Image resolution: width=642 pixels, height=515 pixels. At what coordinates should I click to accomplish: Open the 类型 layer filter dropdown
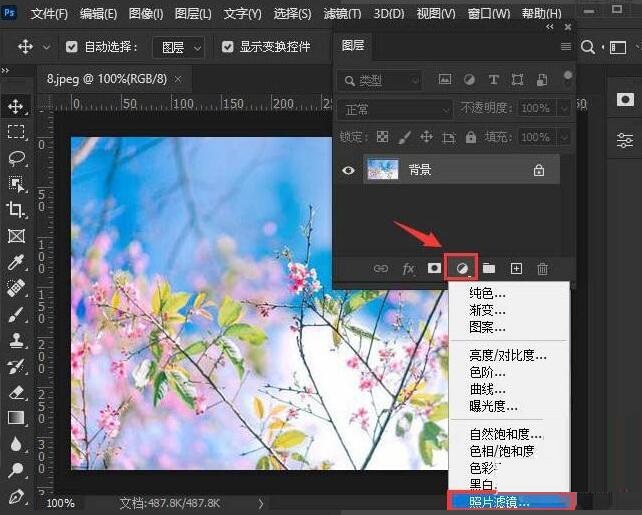point(380,81)
